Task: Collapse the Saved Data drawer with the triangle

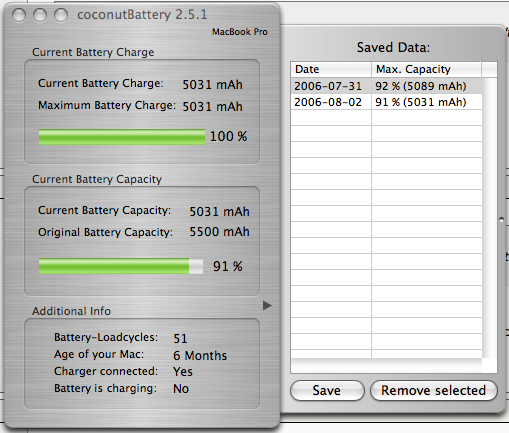Action: 267,305
